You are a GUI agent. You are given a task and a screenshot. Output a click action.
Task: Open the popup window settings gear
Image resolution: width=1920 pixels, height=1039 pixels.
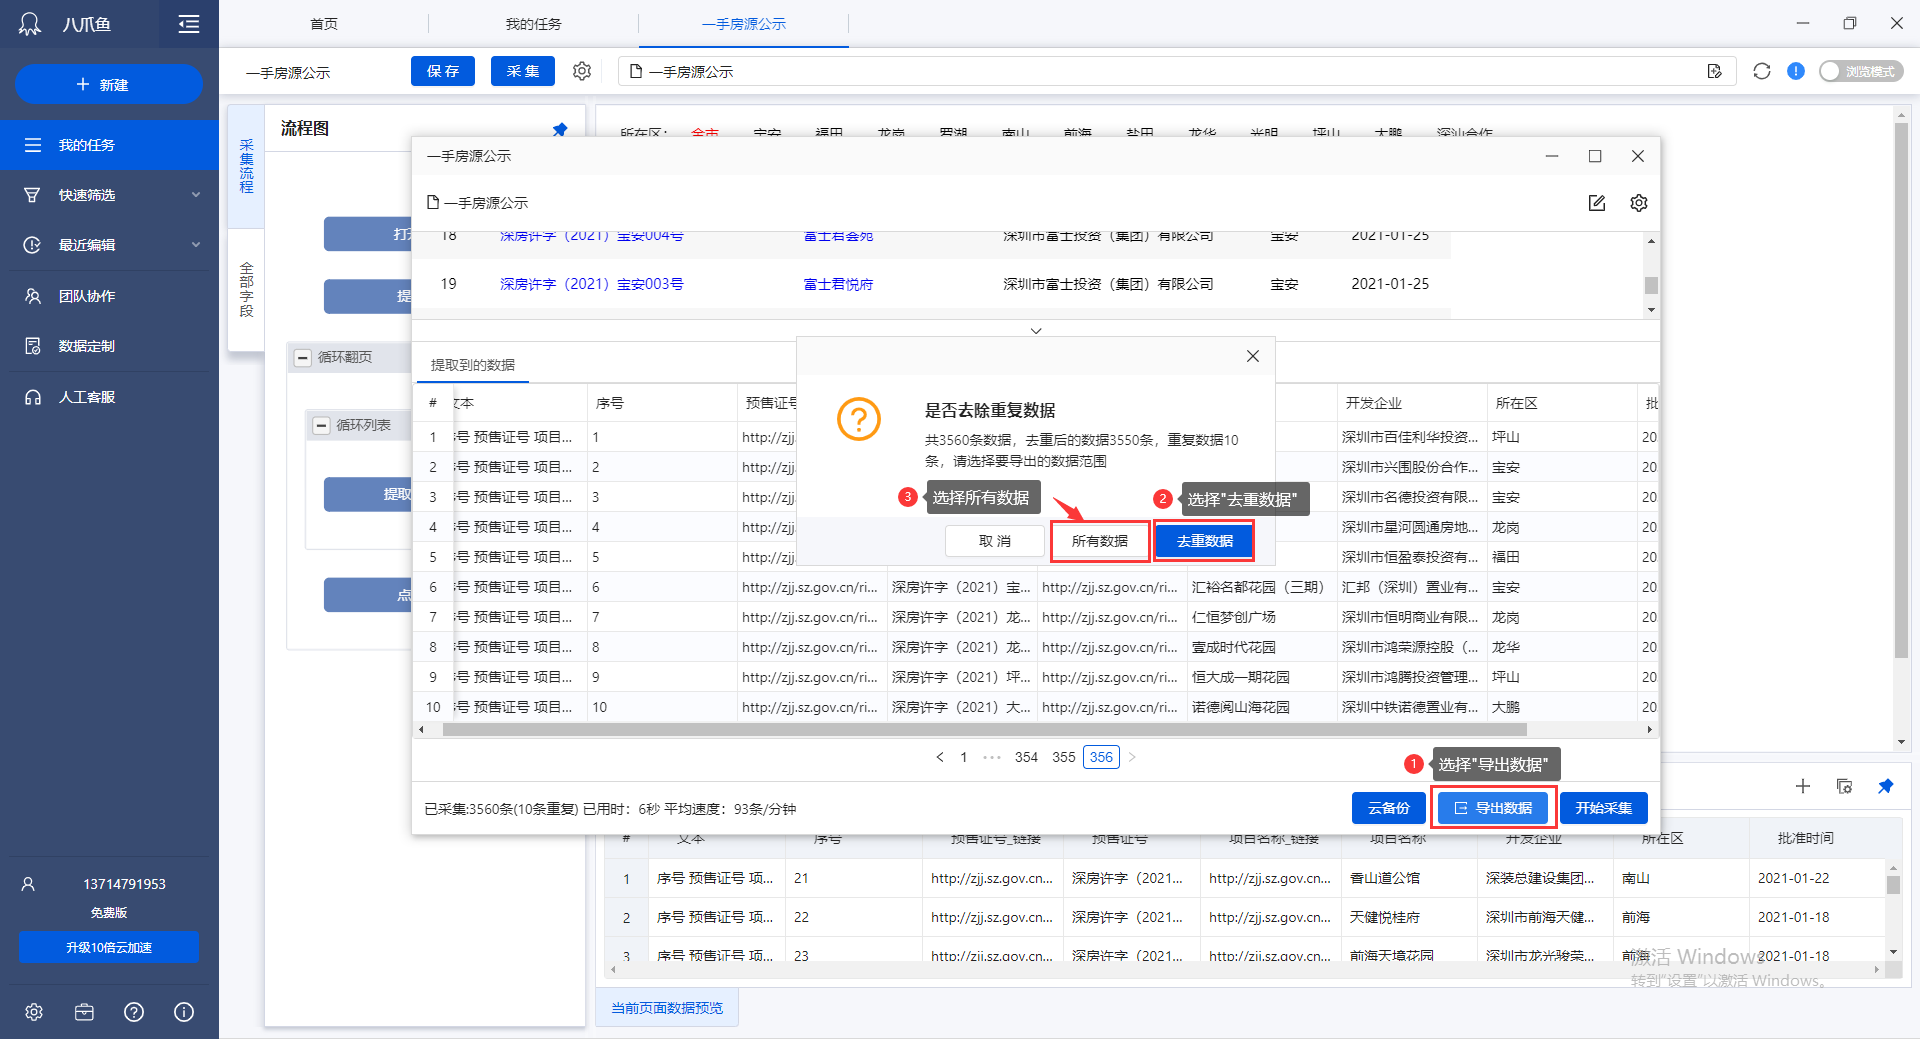[1639, 203]
